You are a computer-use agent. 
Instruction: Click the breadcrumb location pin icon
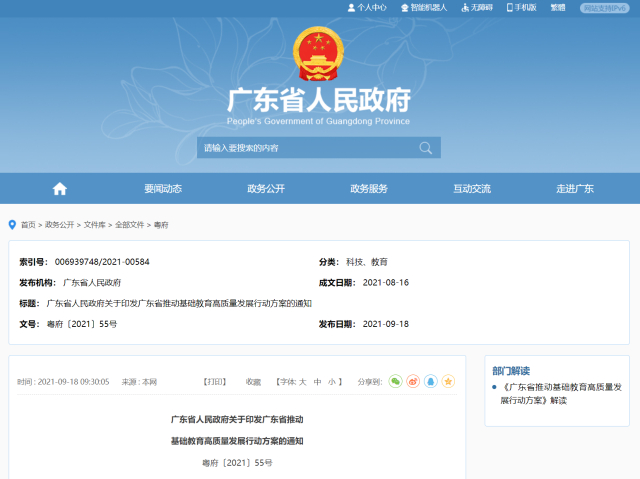(x=12, y=225)
